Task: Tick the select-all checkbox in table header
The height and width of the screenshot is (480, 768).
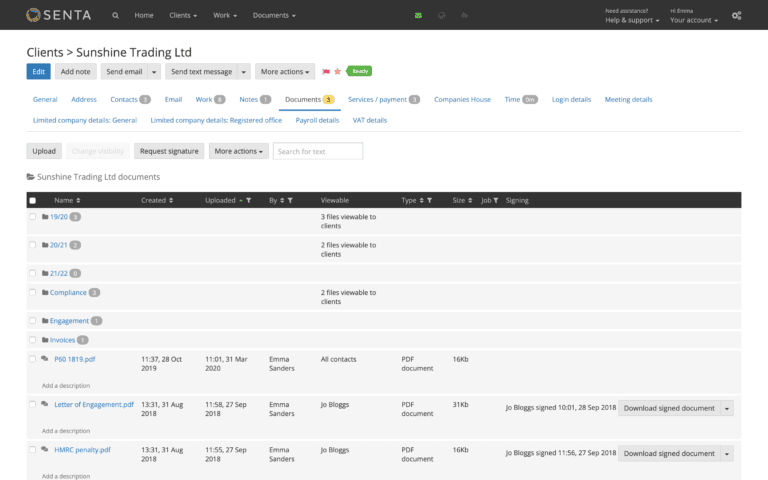Action: click(x=33, y=200)
